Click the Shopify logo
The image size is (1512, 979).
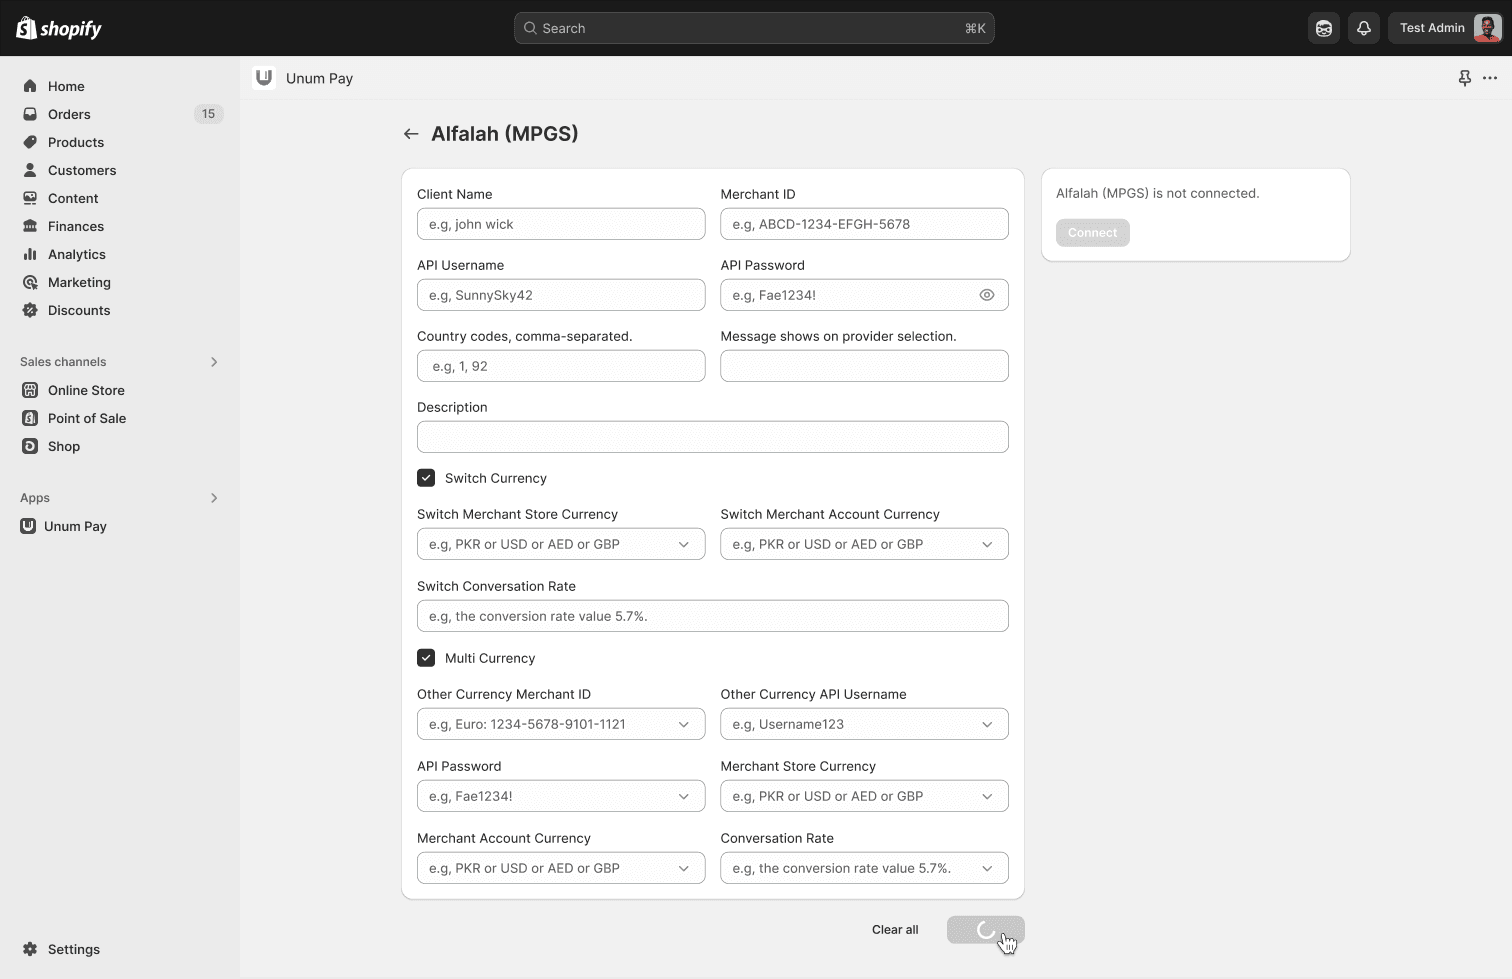pyautogui.click(x=59, y=28)
